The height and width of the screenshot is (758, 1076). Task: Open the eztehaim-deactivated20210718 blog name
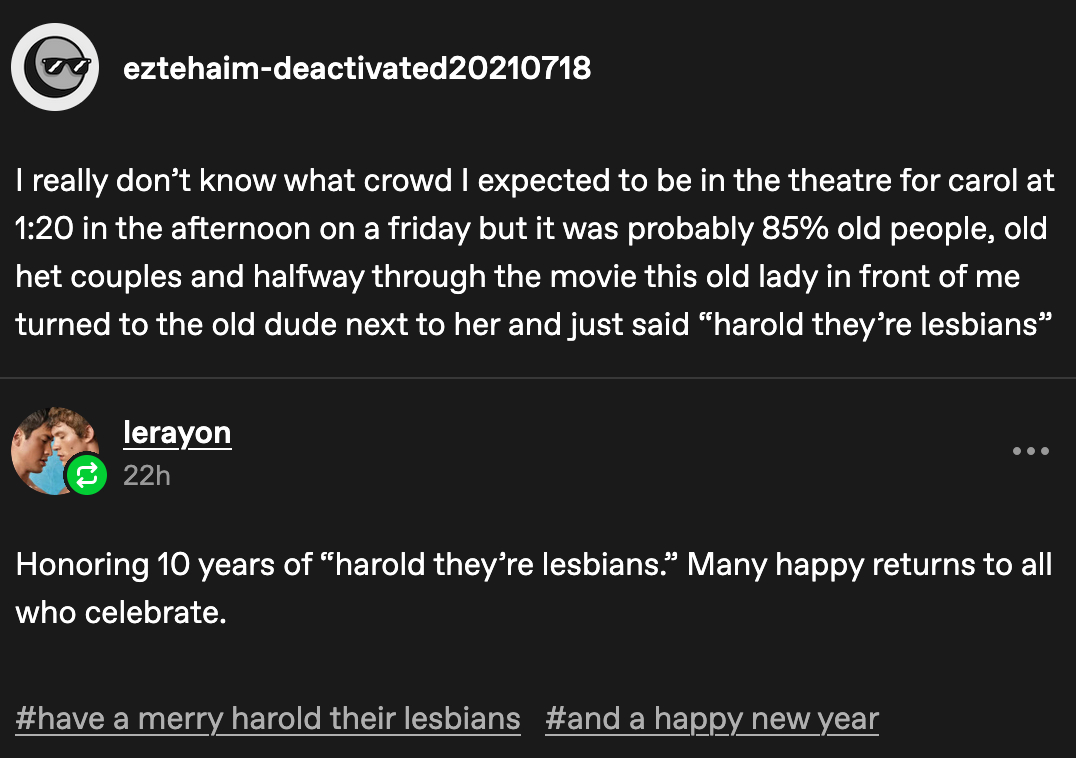(x=356, y=68)
